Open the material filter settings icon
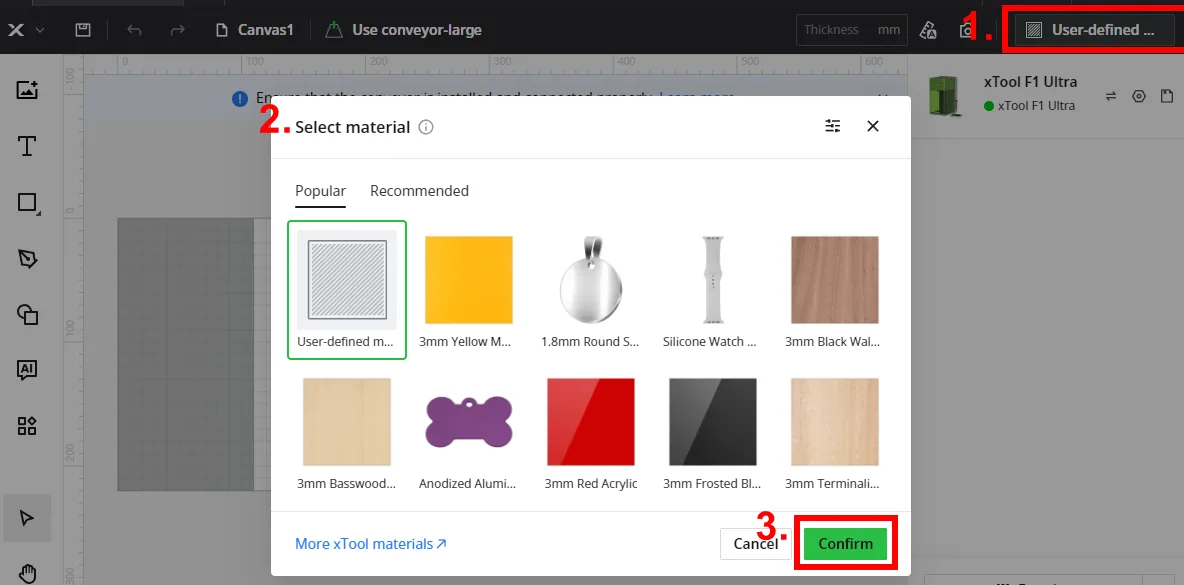The image size is (1184, 585). point(833,126)
